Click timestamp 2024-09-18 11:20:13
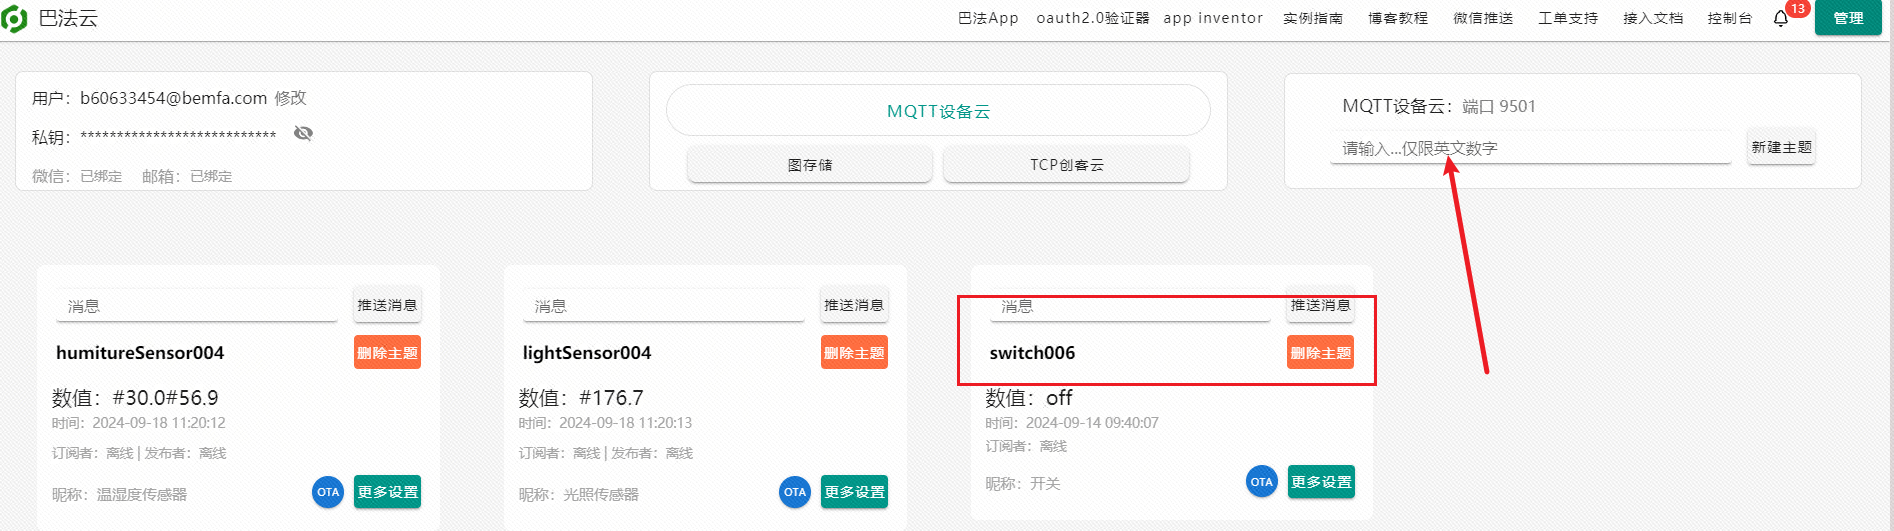The image size is (1894, 531). [x=625, y=423]
